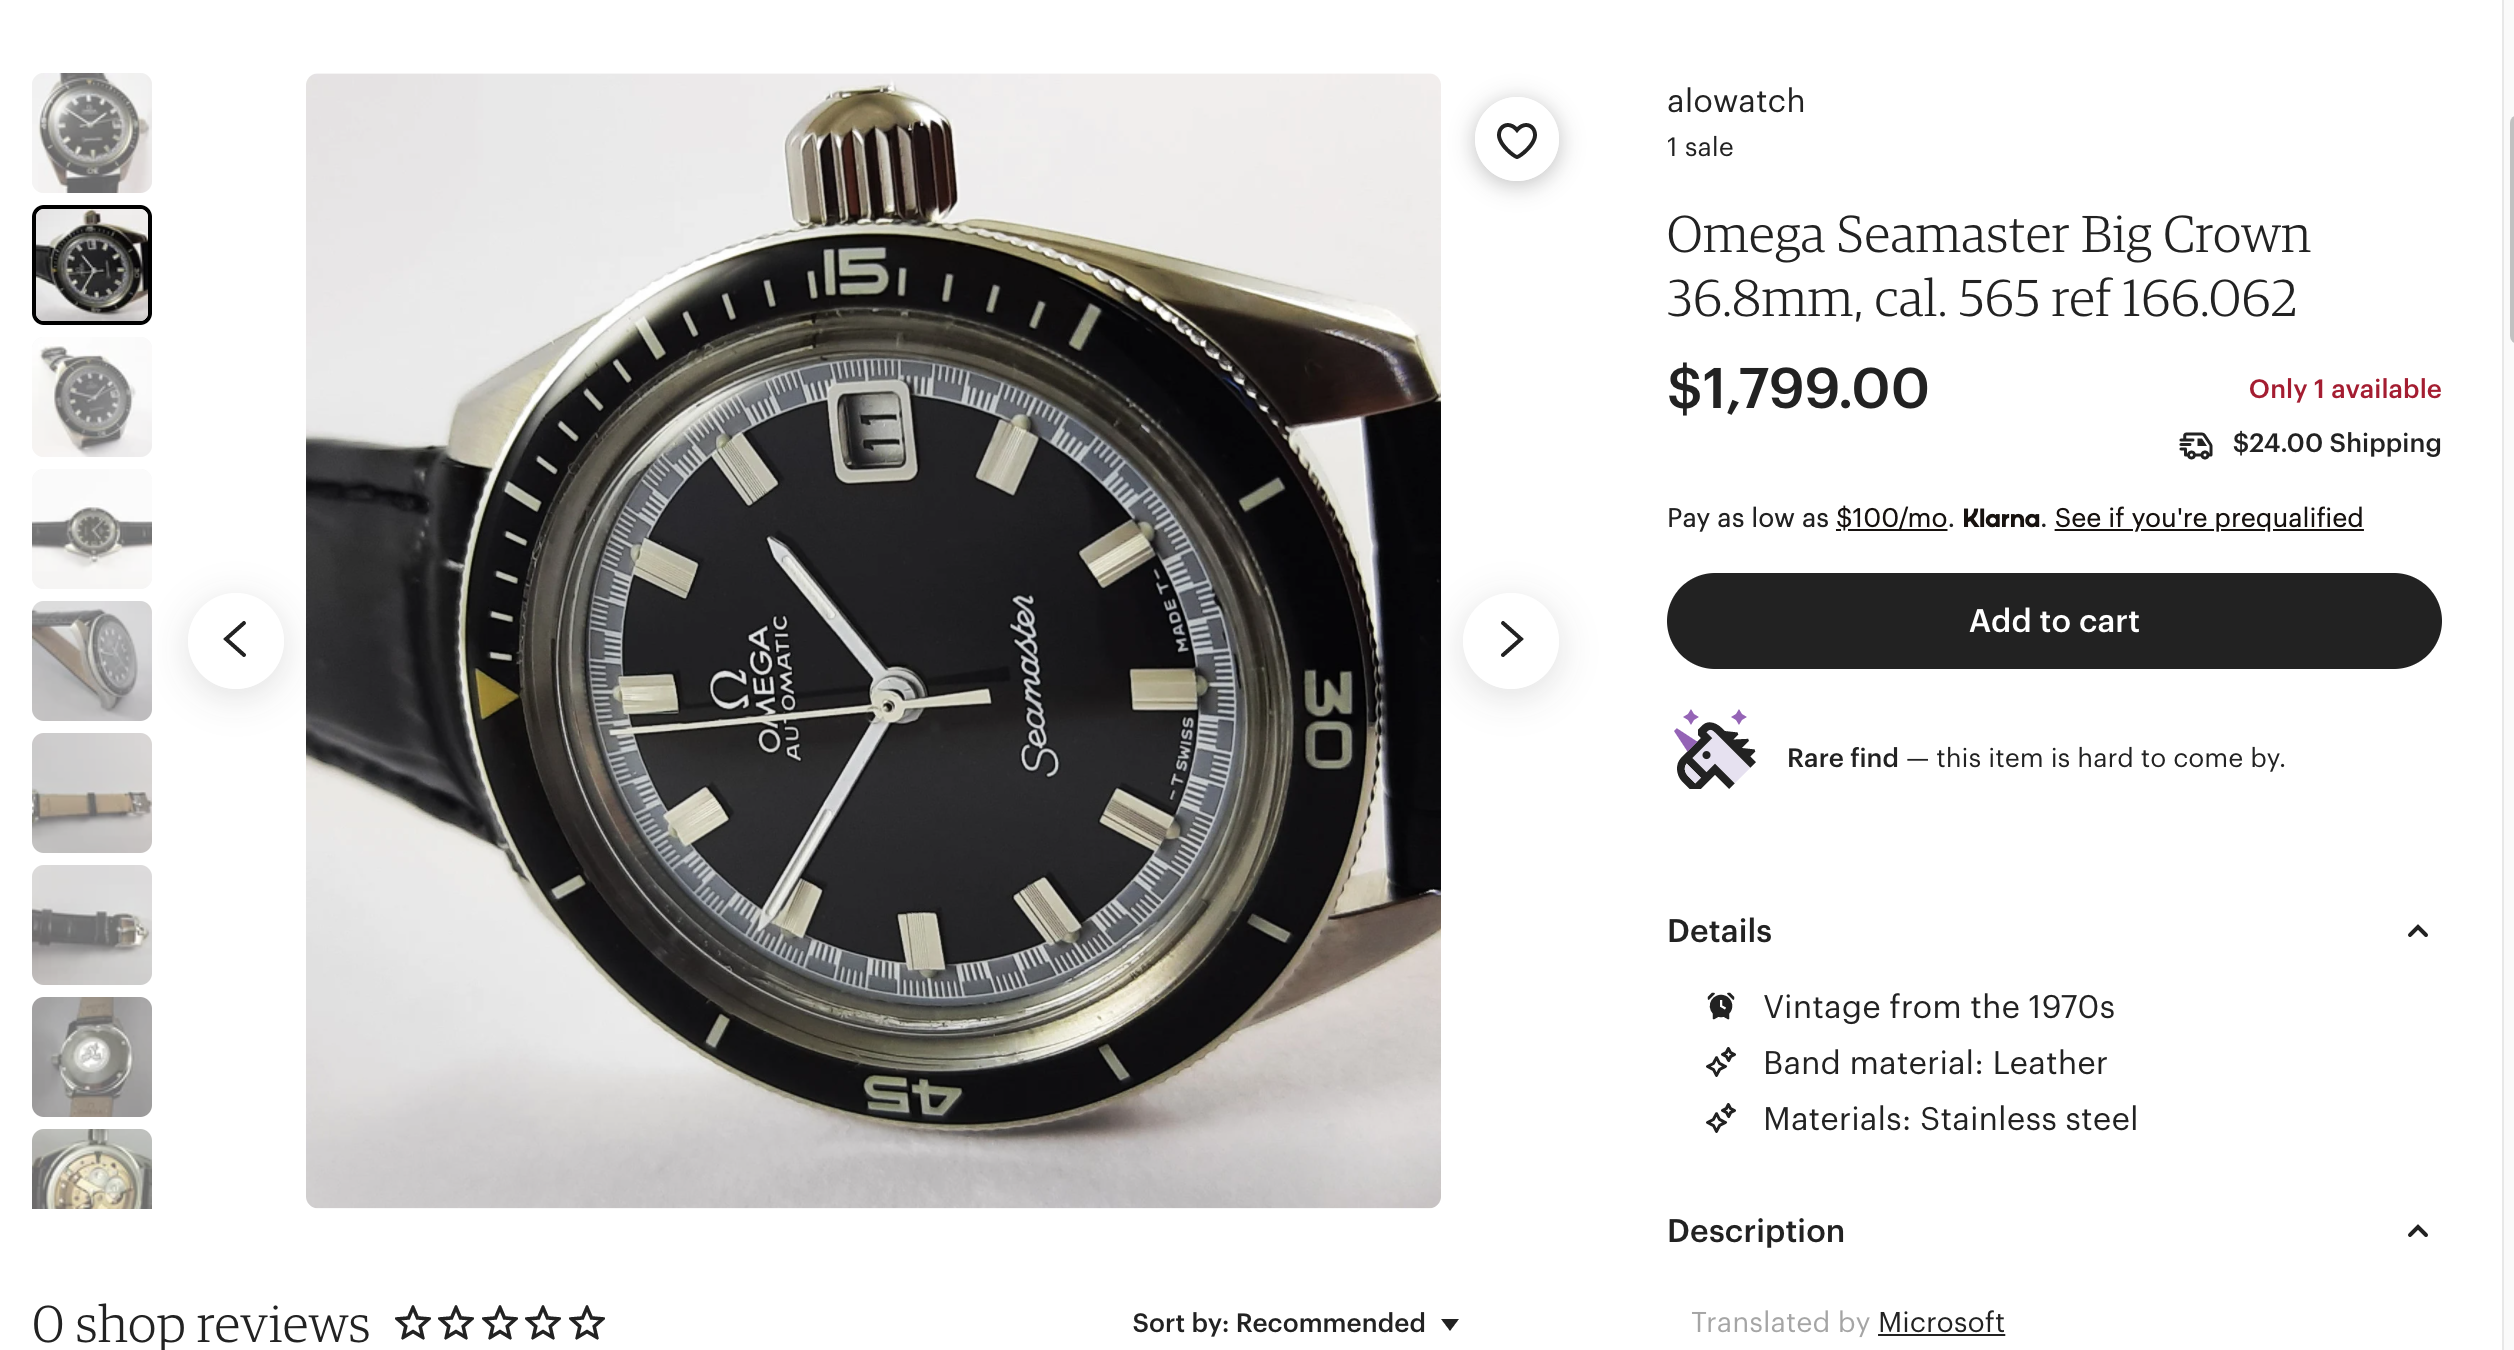
Task: Click the sparkle icon beside Materials
Action: pyautogui.click(x=1721, y=1118)
